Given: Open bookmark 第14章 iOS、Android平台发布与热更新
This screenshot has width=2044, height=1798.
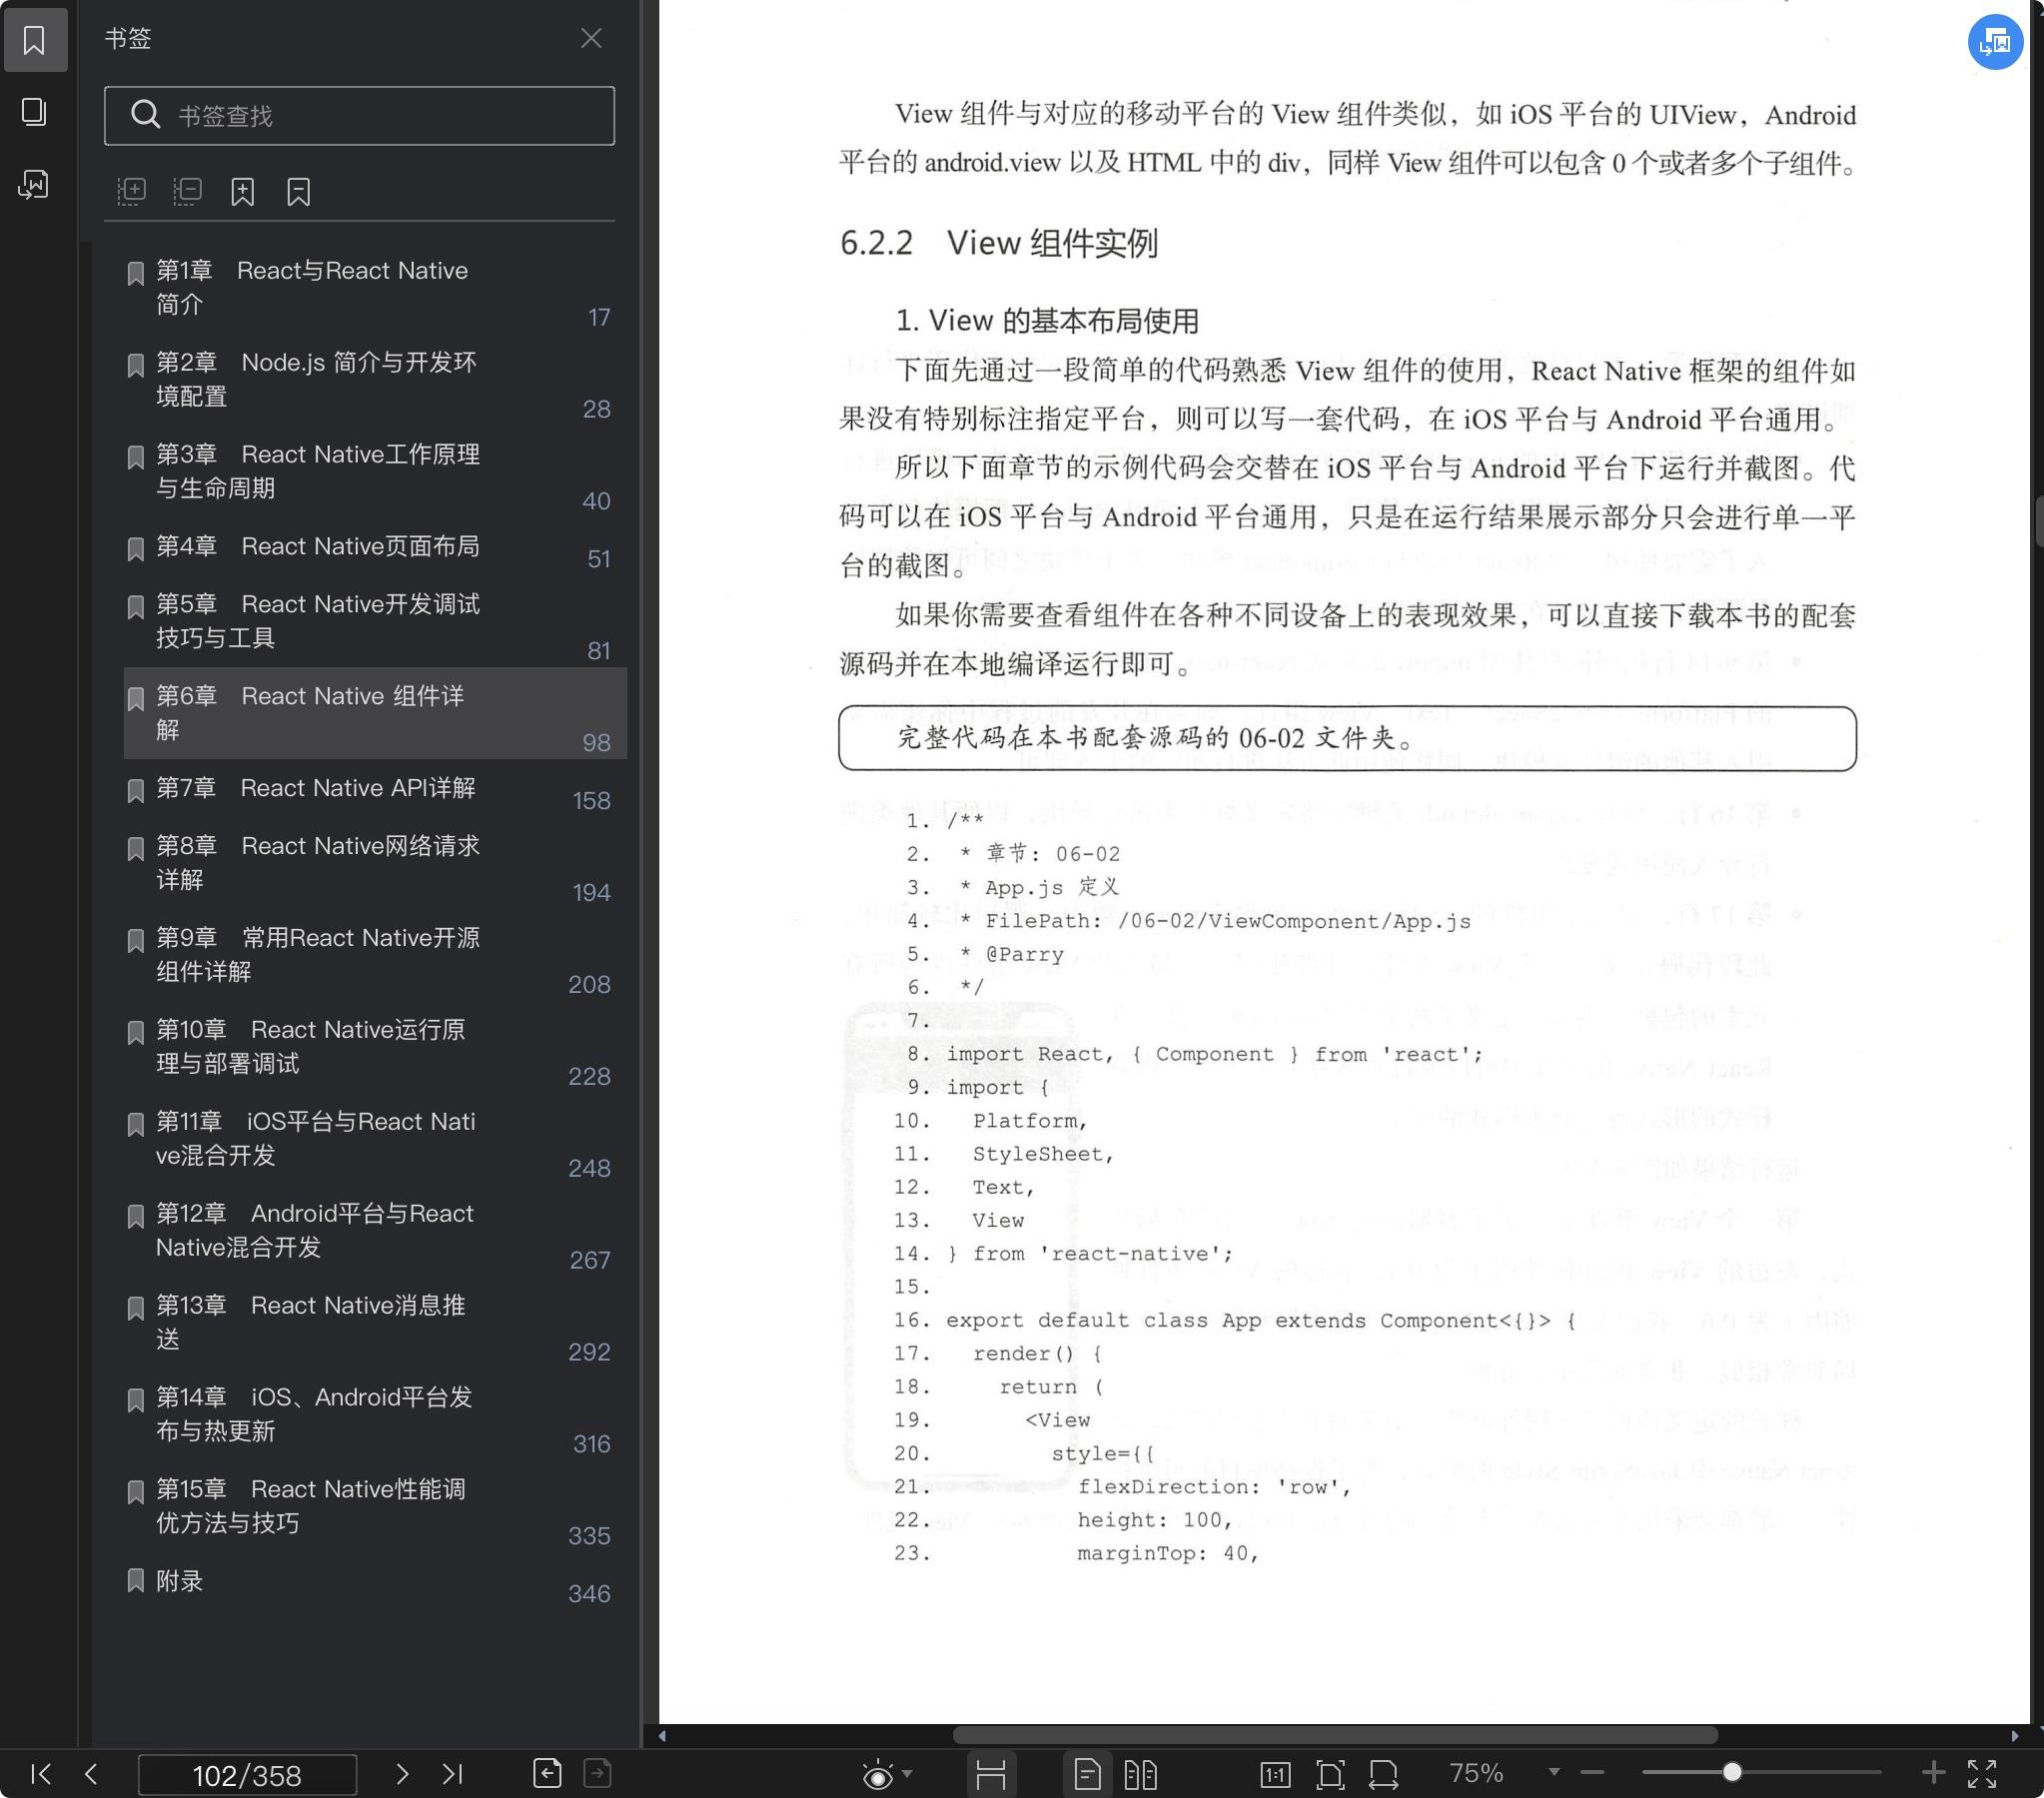Looking at the screenshot, I should tap(375, 1416).
